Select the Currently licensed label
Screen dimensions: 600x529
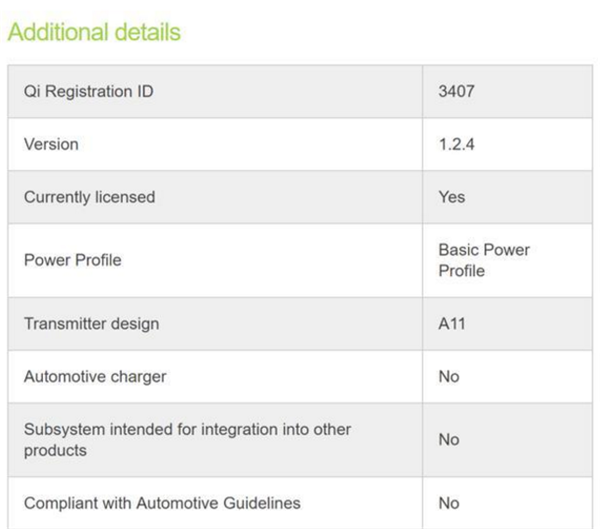(x=89, y=197)
